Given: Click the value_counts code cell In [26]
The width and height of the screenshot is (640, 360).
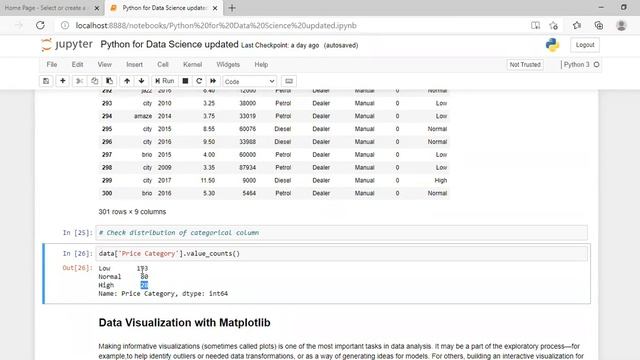Looking at the screenshot, I should point(342,253).
